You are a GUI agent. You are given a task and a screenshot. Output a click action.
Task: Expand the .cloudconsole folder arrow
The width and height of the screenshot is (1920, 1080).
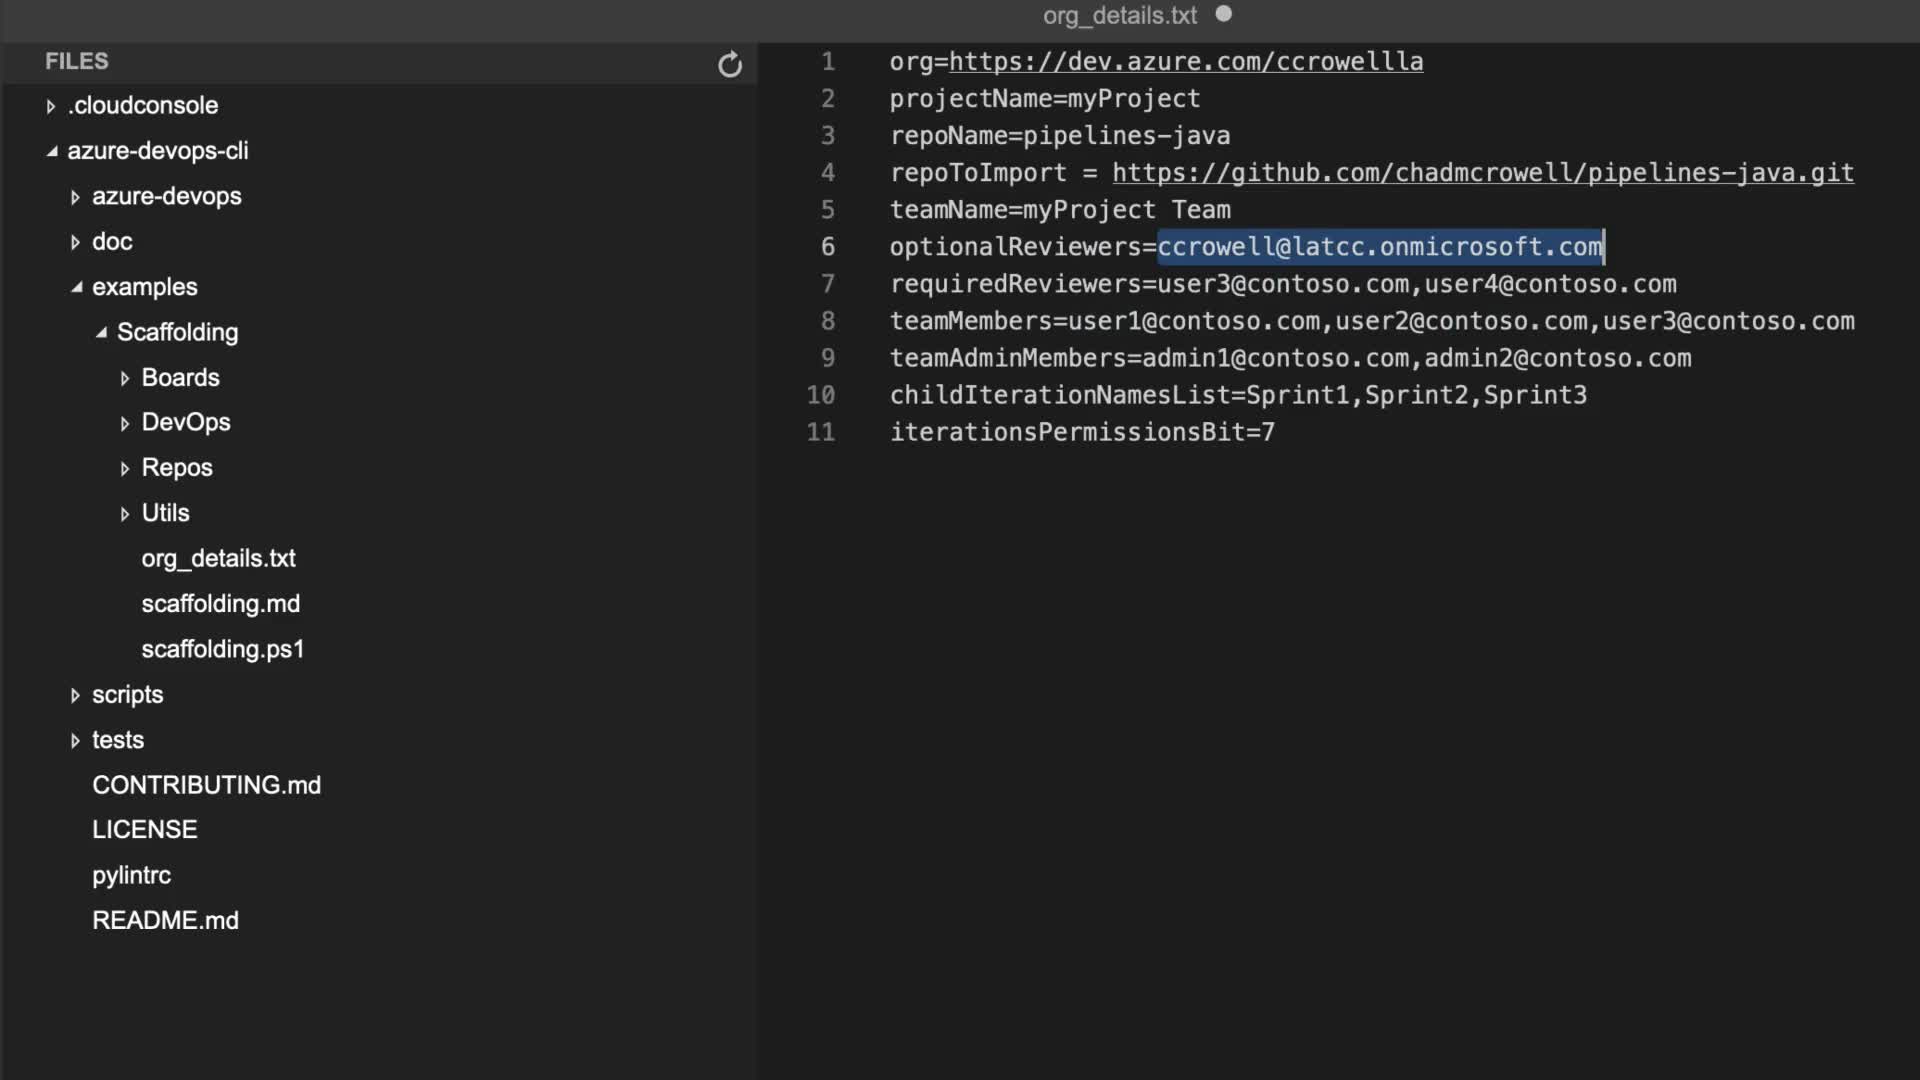51,106
